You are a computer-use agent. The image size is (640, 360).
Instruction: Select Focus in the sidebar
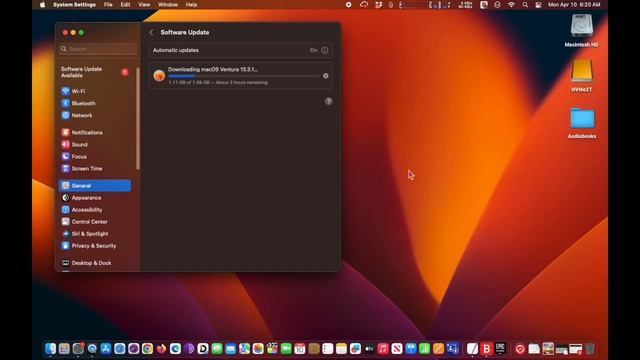pyautogui.click(x=95, y=156)
